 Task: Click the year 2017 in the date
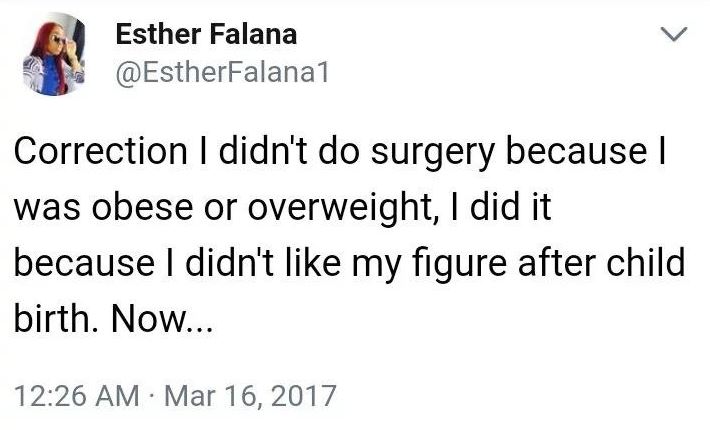[x=307, y=394]
